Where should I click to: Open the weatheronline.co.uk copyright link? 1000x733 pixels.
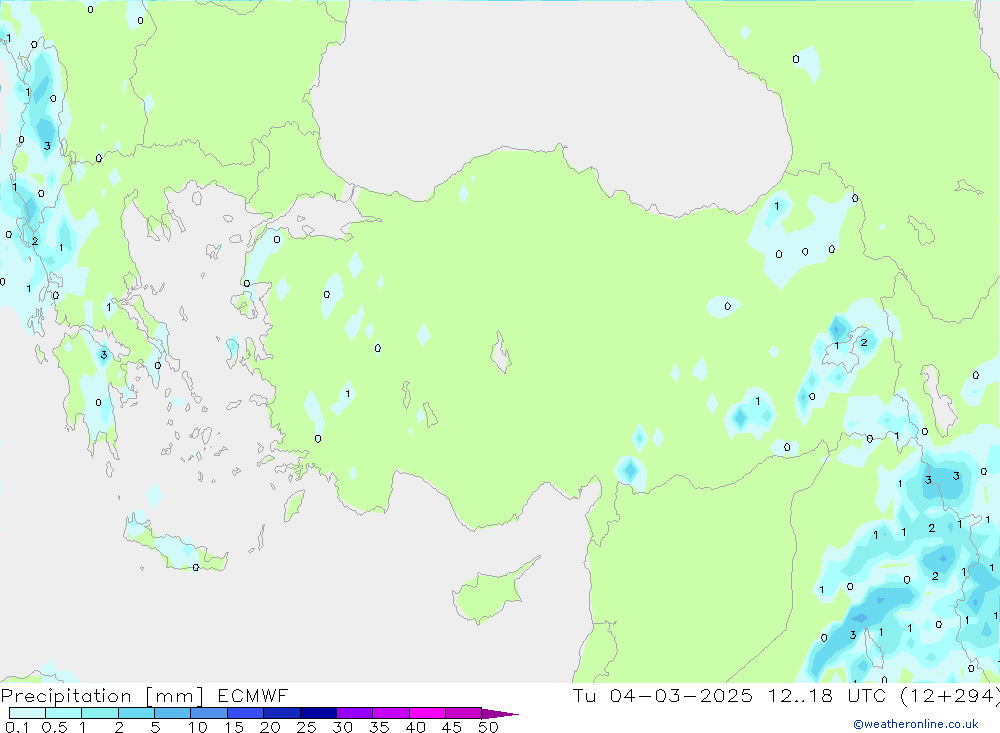(x=916, y=724)
